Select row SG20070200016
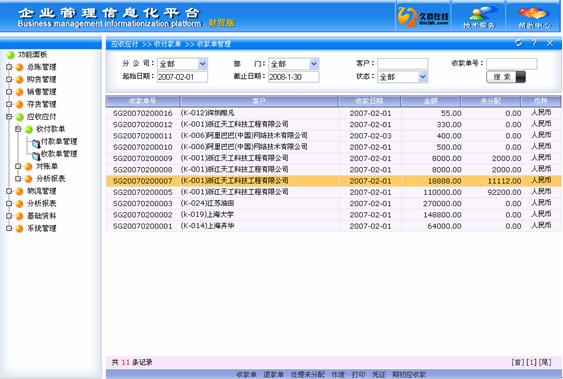The width and height of the screenshot is (563, 379). [333, 113]
